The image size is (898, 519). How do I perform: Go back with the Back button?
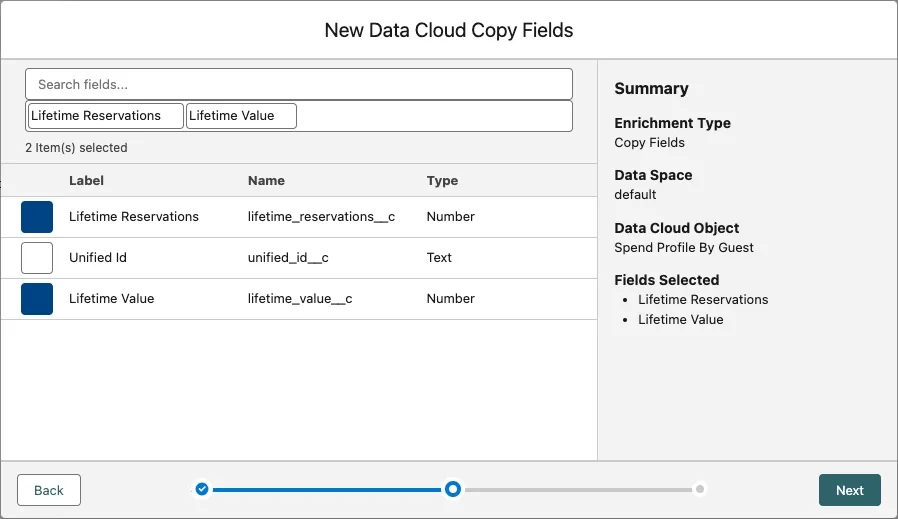tap(49, 490)
